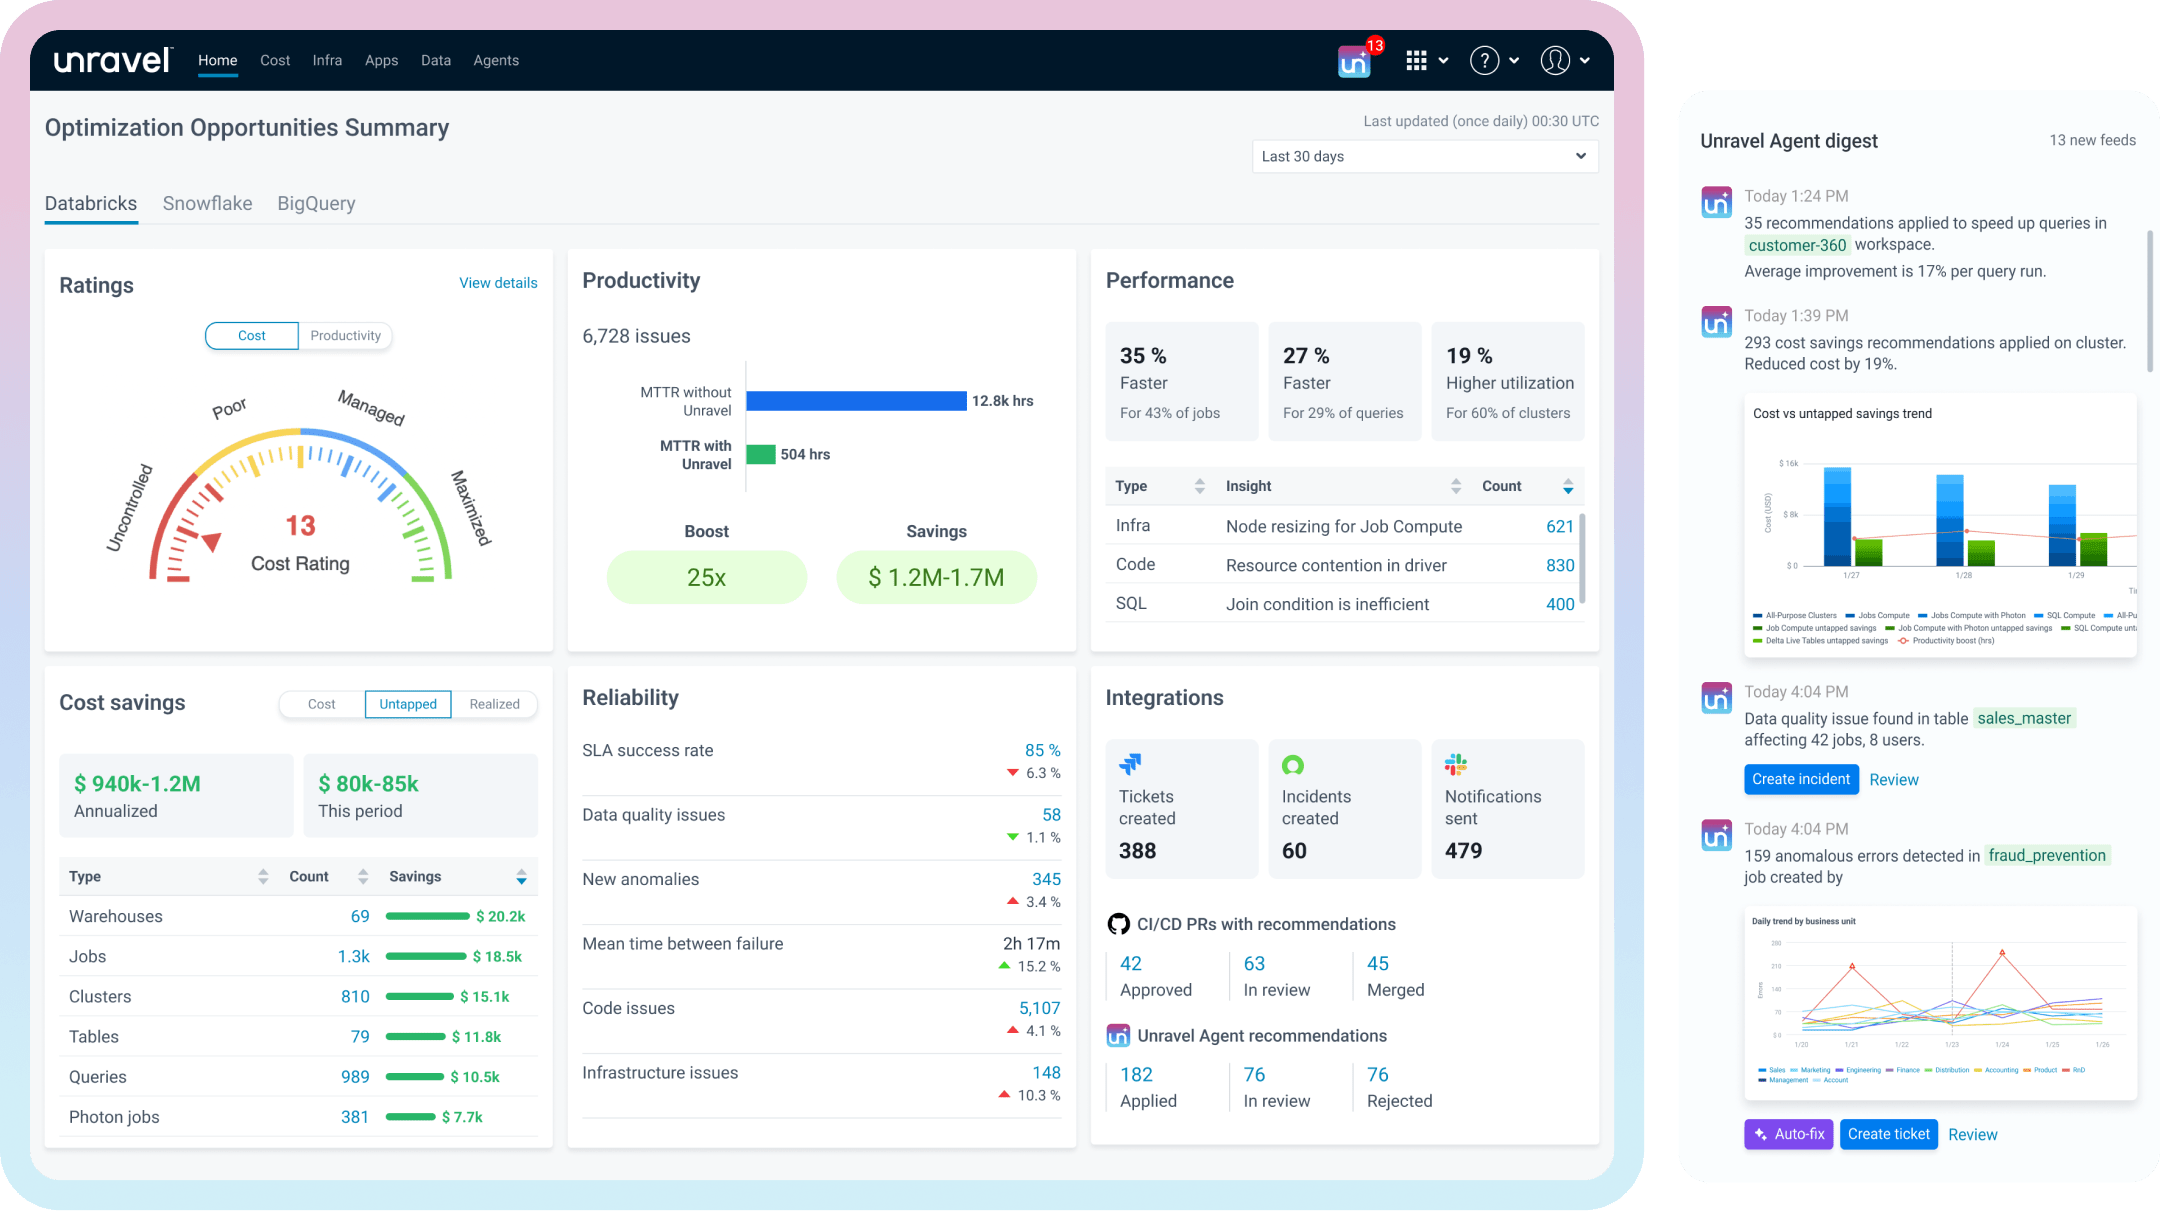This screenshot has width=2160, height=1211.
Task: Open the Cost vs untapped savings trend chart
Action: coord(1941,526)
